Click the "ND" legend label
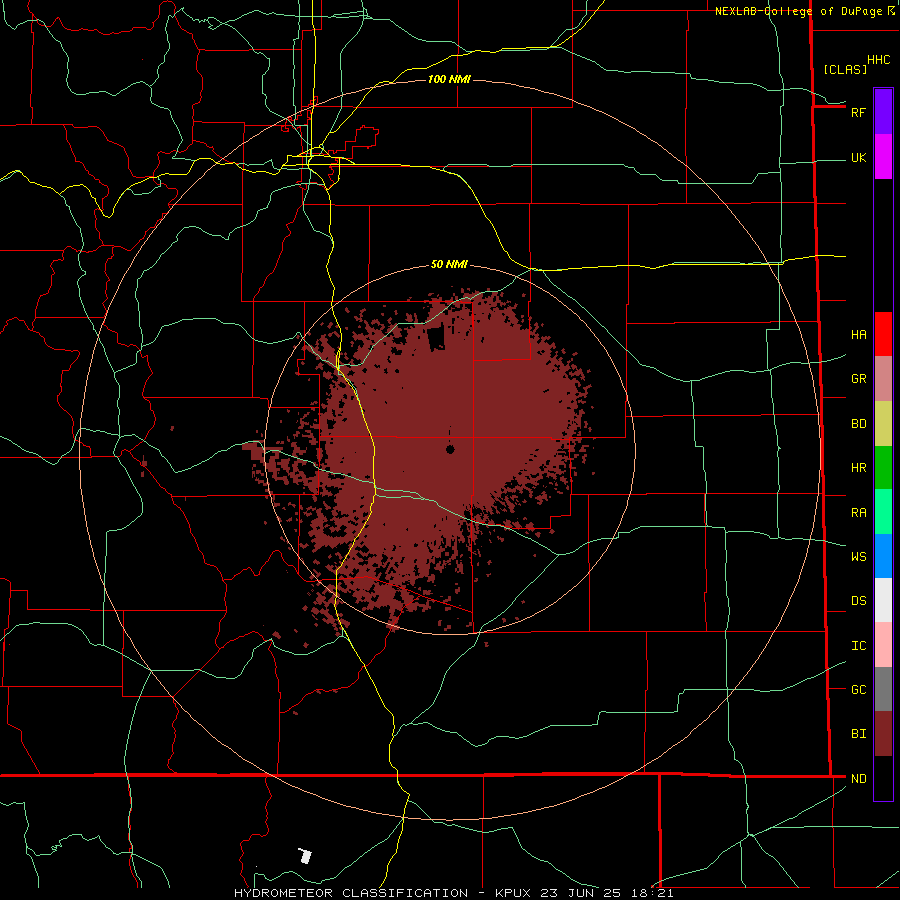Screen dimensions: 900x900 [858, 779]
